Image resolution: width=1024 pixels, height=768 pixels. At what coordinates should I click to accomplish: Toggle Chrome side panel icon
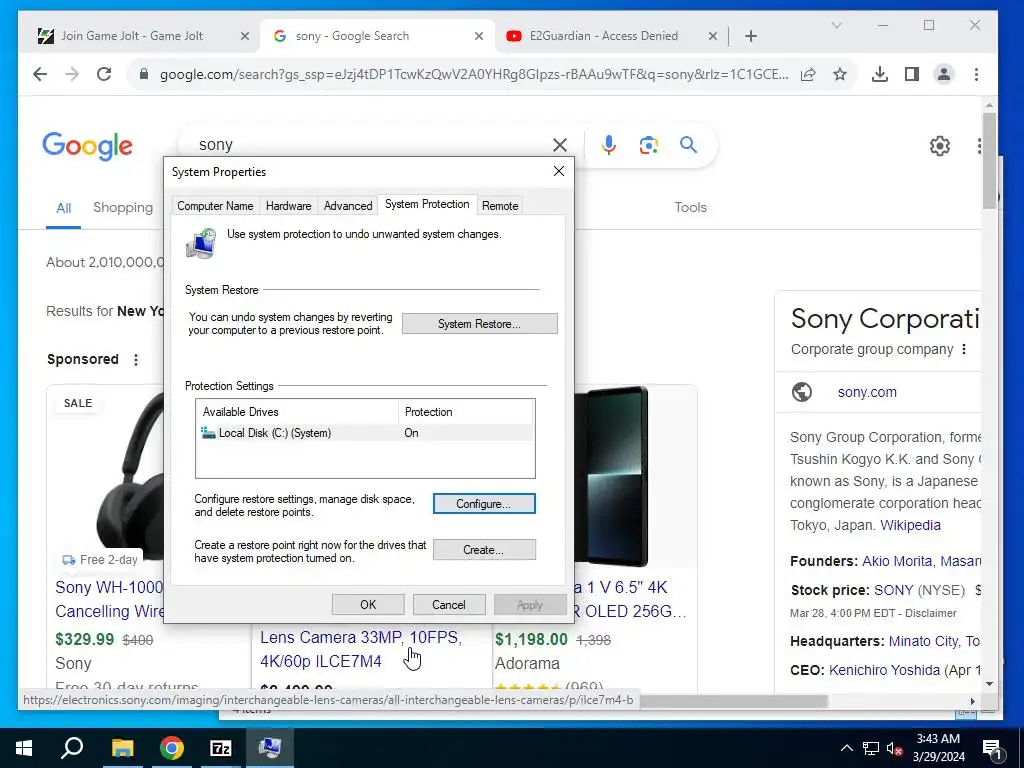coord(912,74)
